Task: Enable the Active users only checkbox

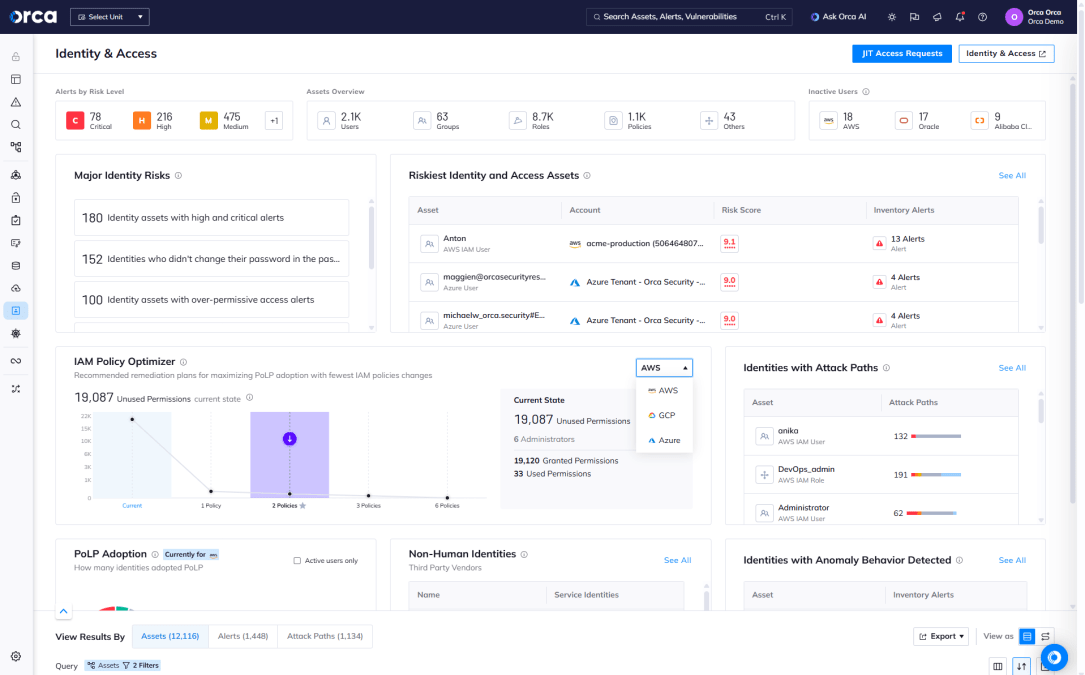Action: pos(297,561)
